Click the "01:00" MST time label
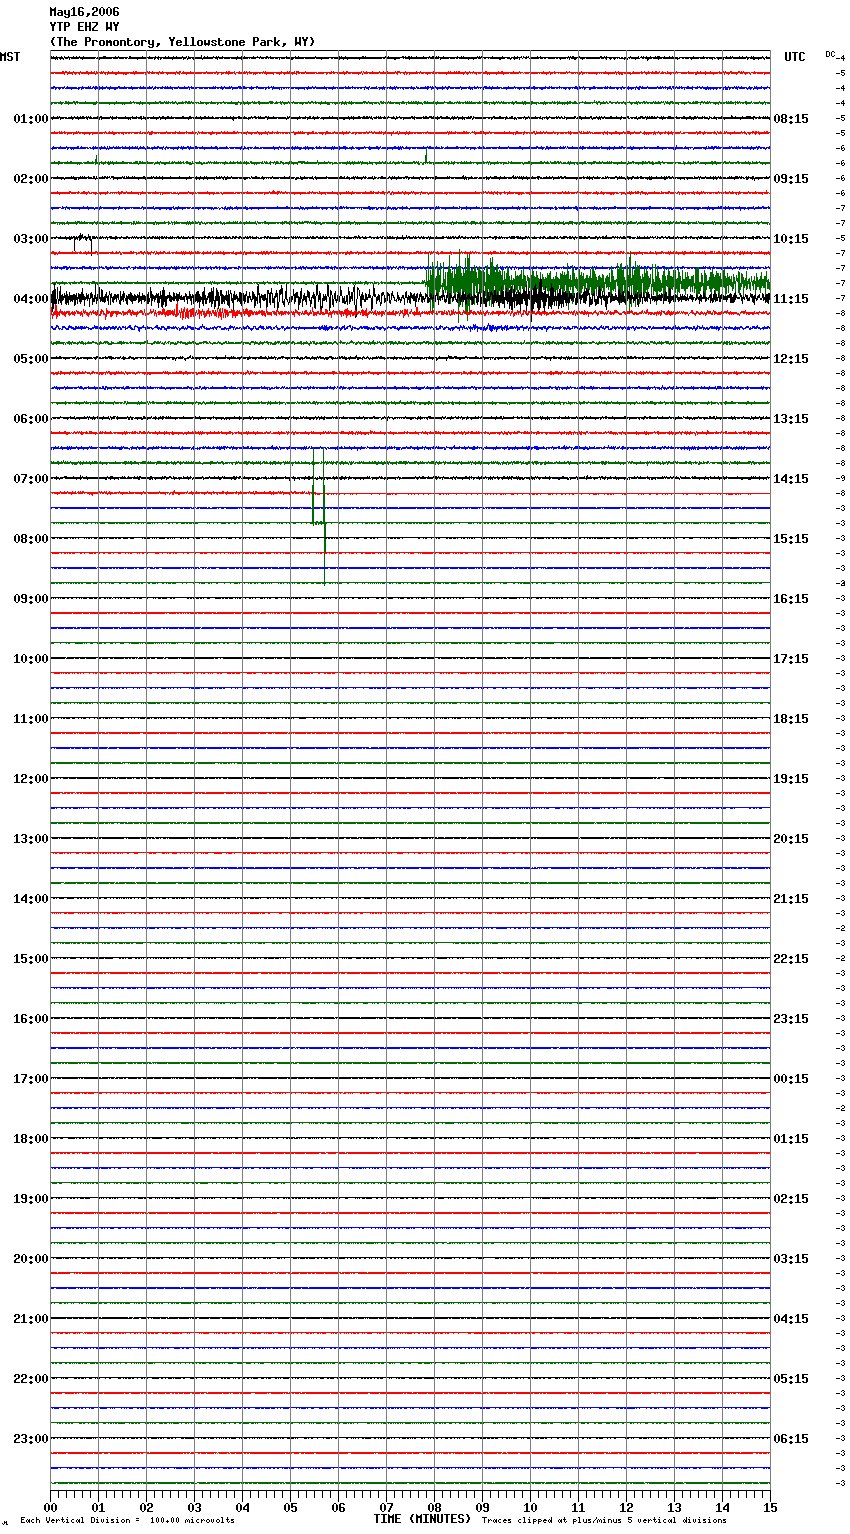 pos(31,119)
